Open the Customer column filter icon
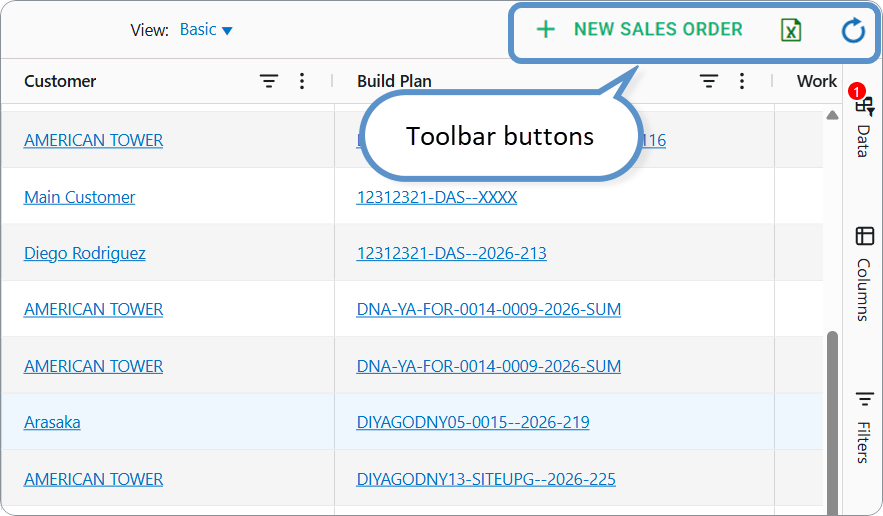The width and height of the screenshot is (883, 516). click(269, 81)
